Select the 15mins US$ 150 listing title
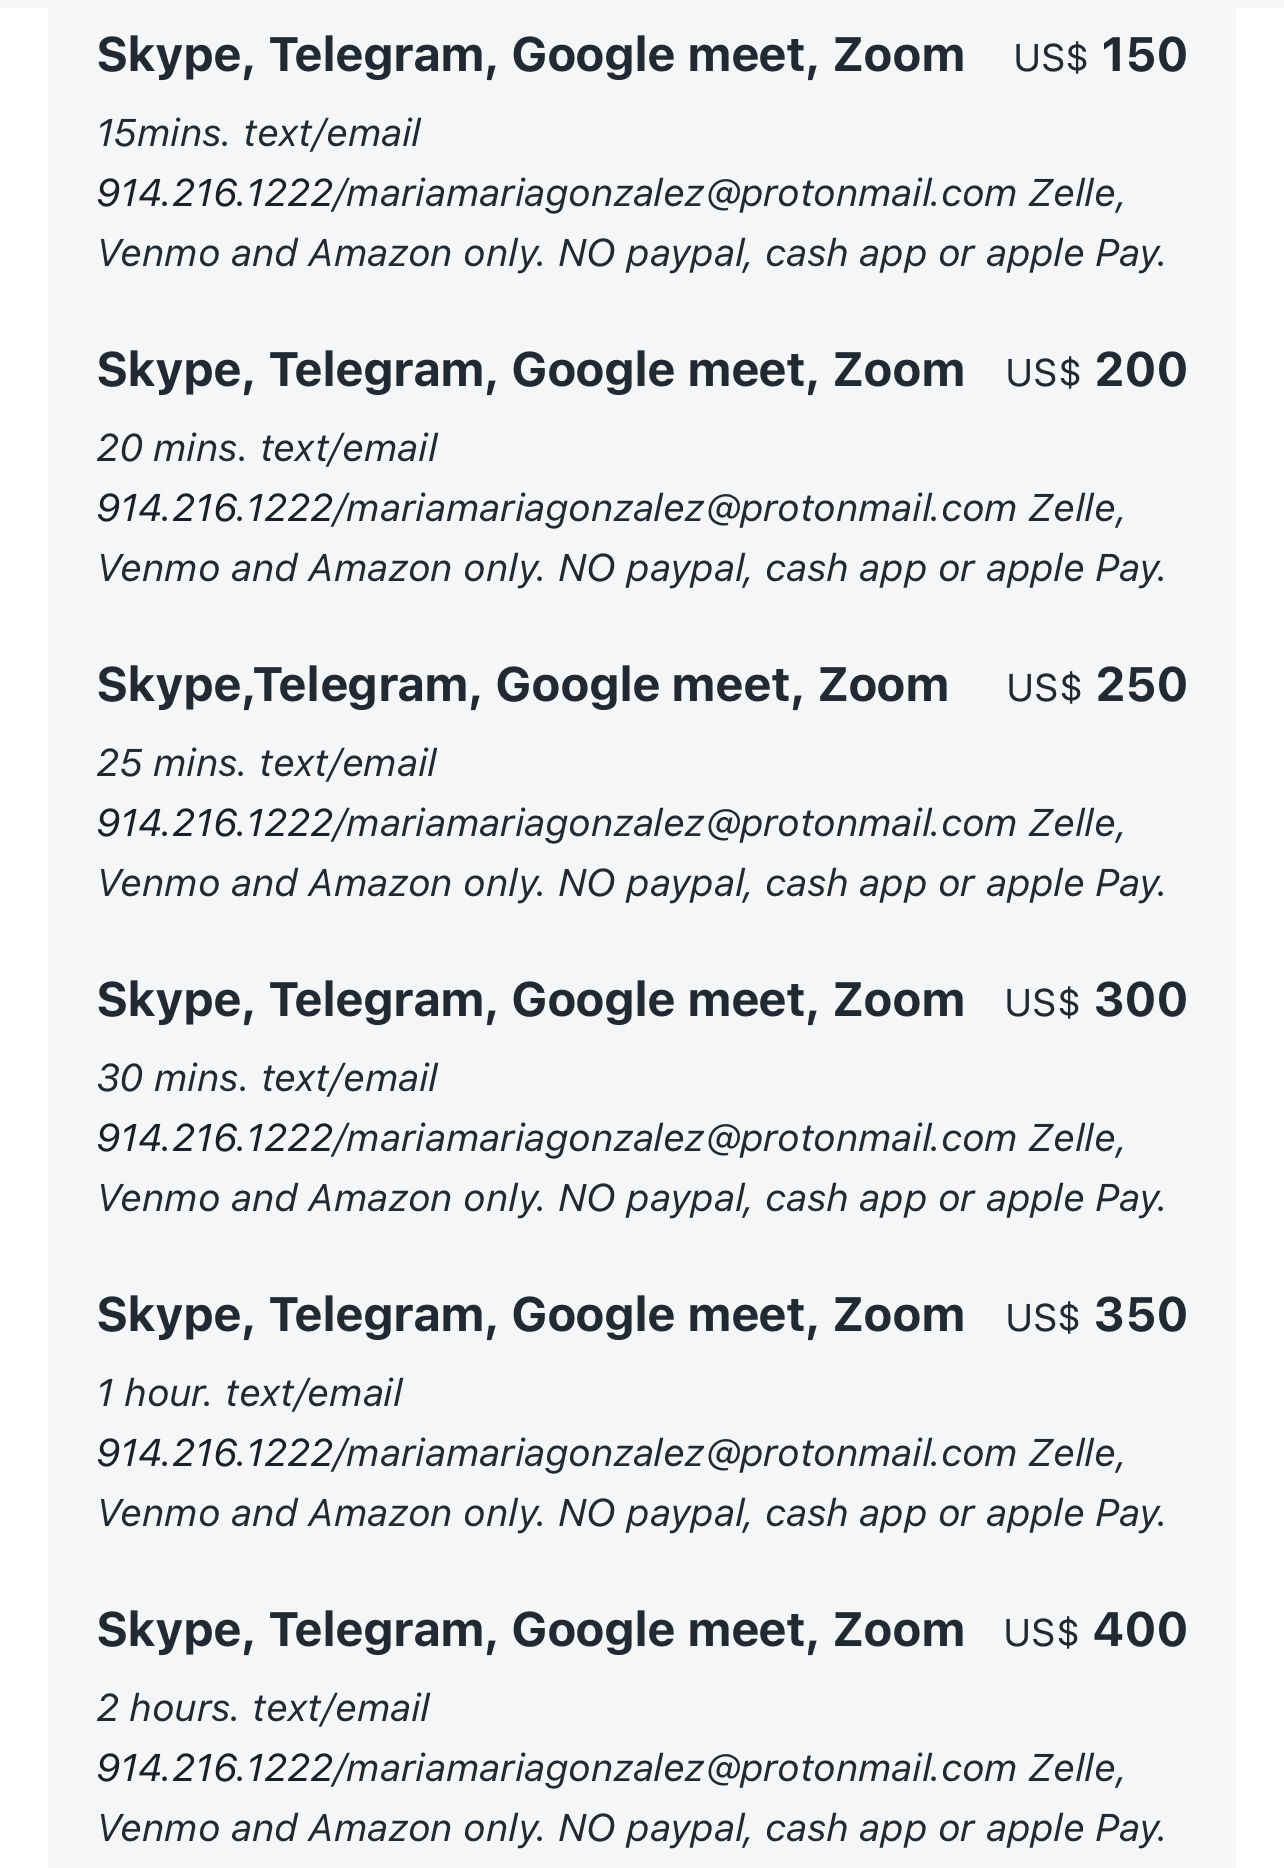The width and height of the screenshot is (1284, 1868). point(531,56)
